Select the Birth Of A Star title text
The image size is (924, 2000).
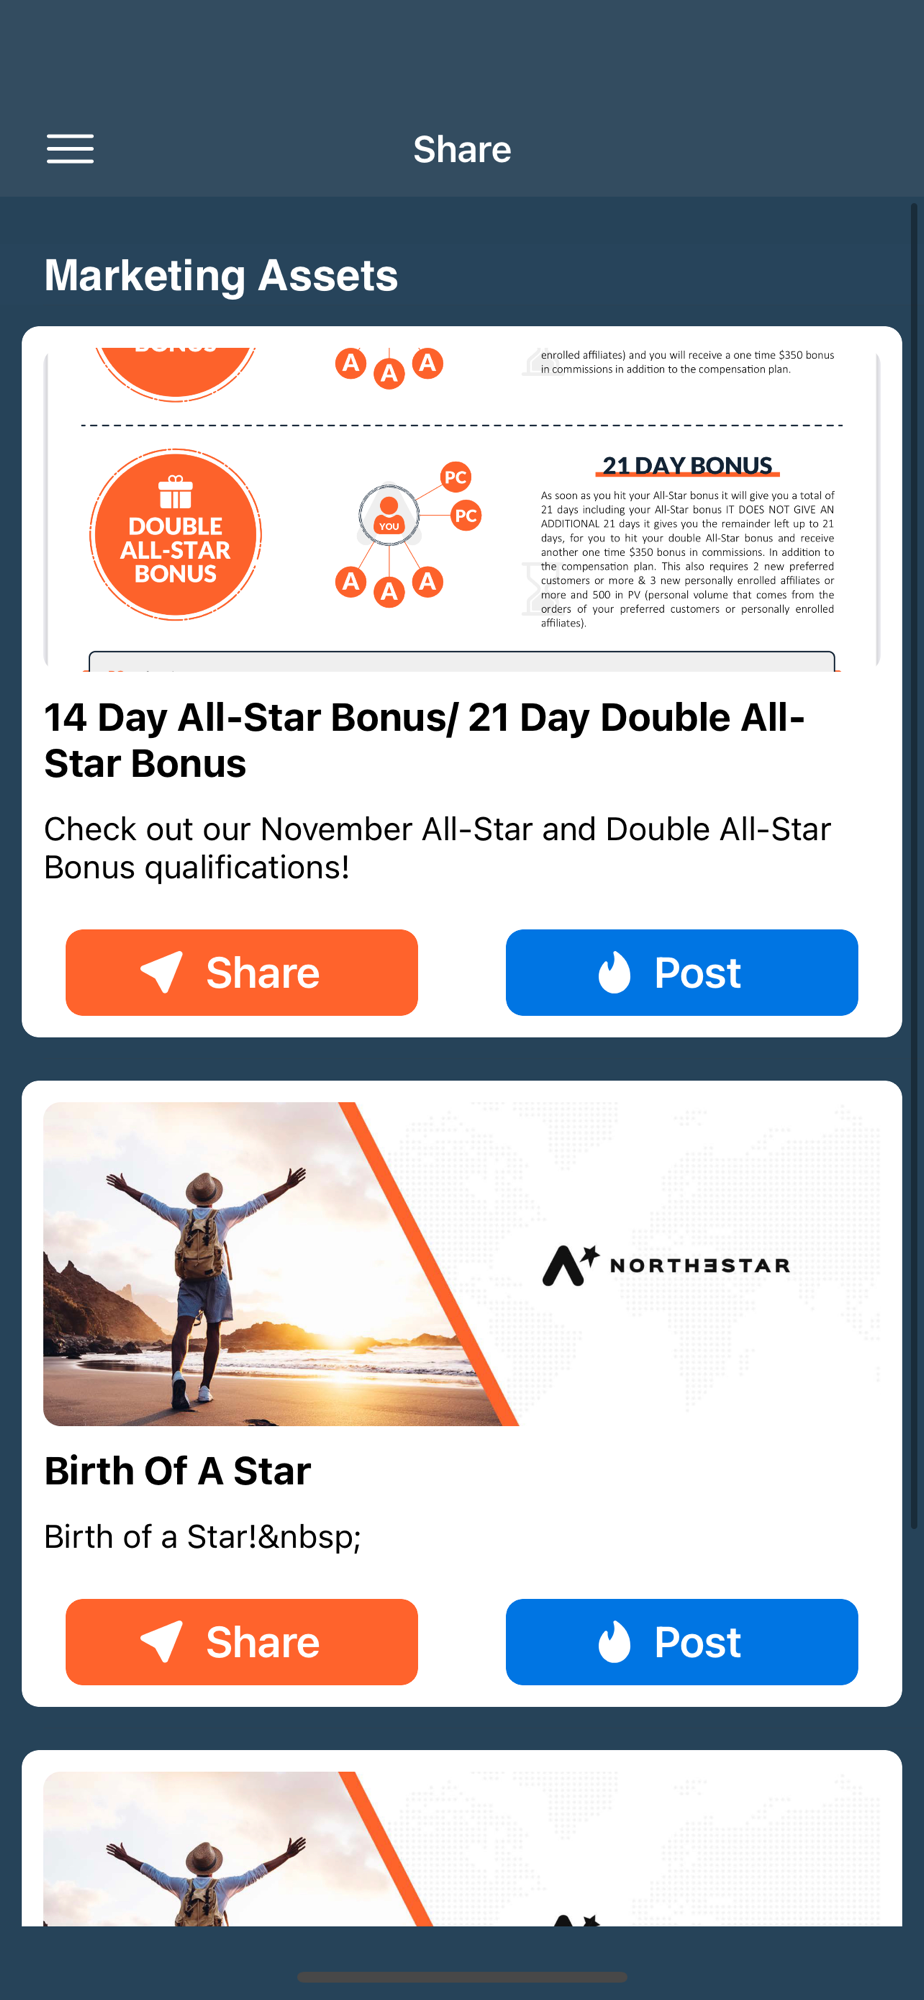[x=178, y=1471]
